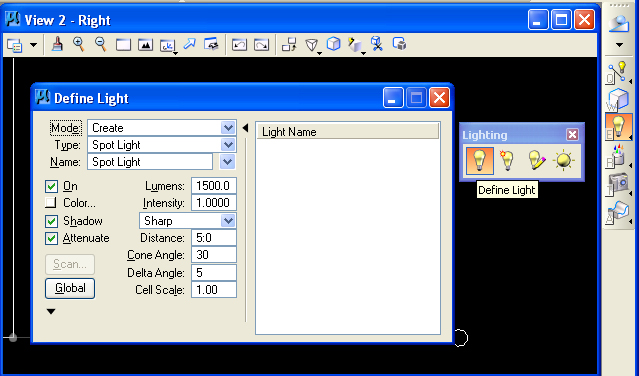Minimize the View 2 - Right window
This screenshot has height=376, width=639.
(538, 20)
